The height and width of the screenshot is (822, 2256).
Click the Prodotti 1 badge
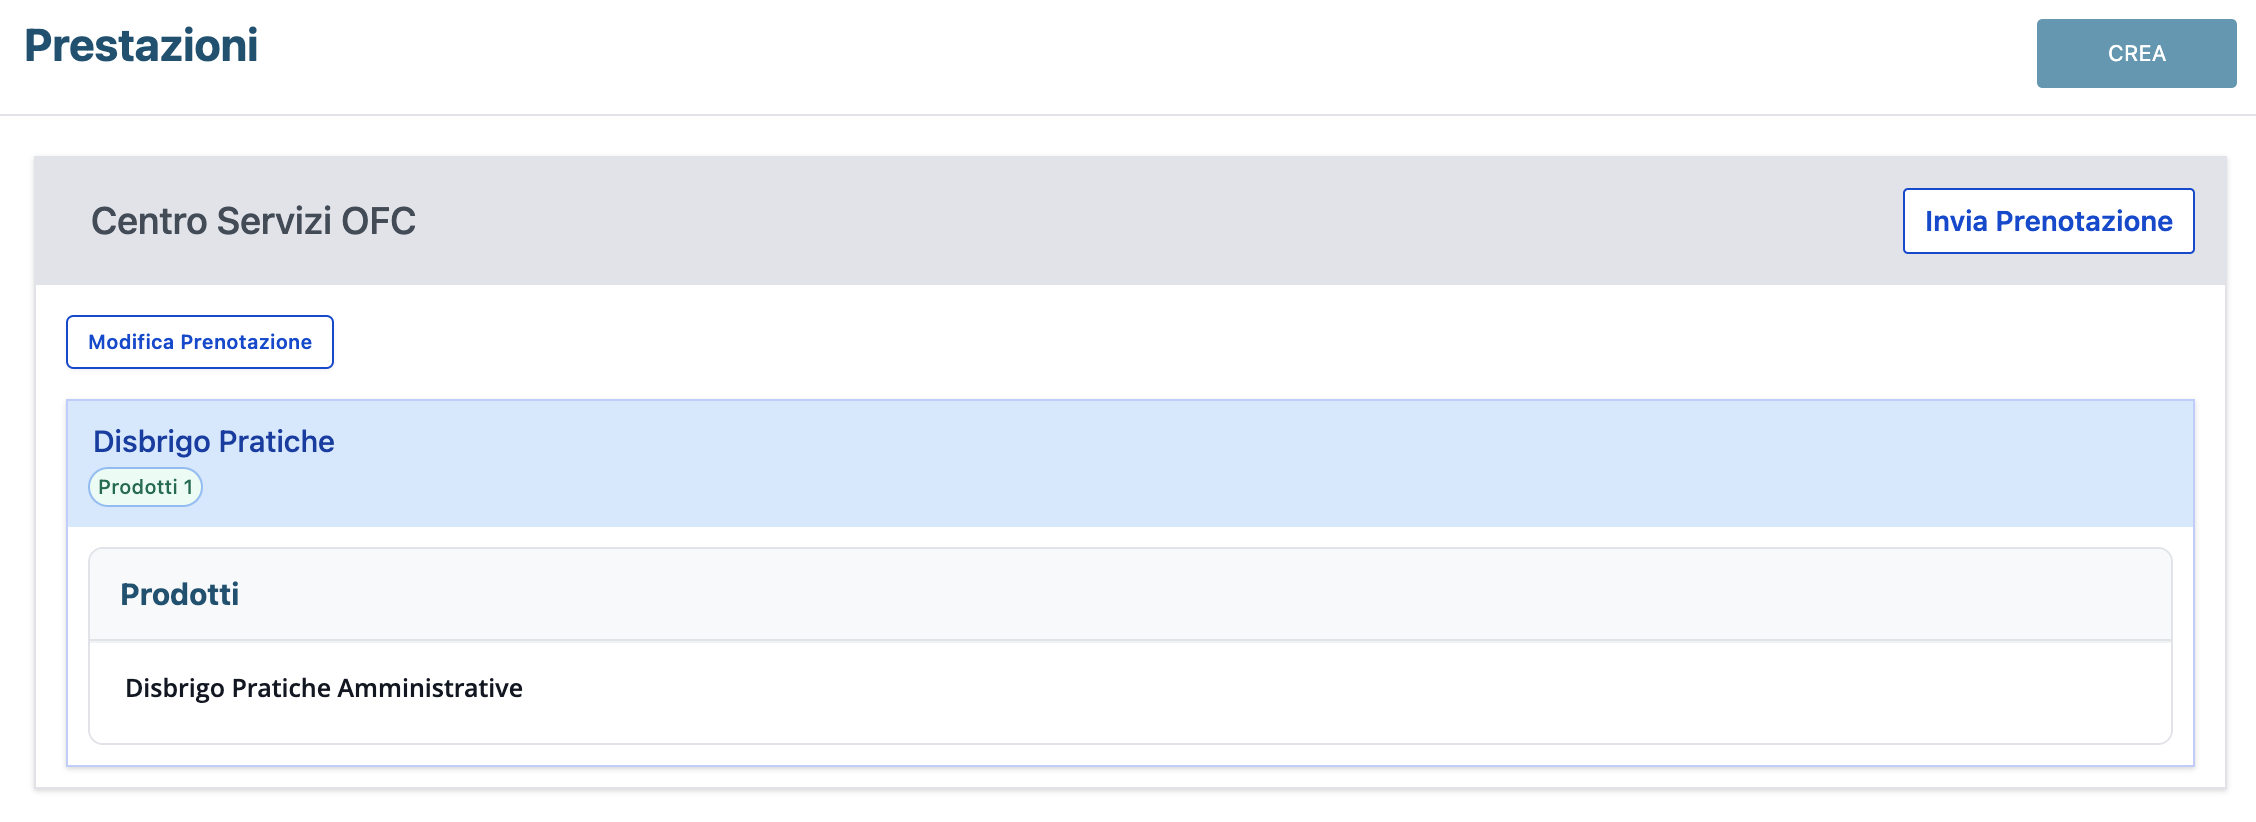click(x=146, y=487)
